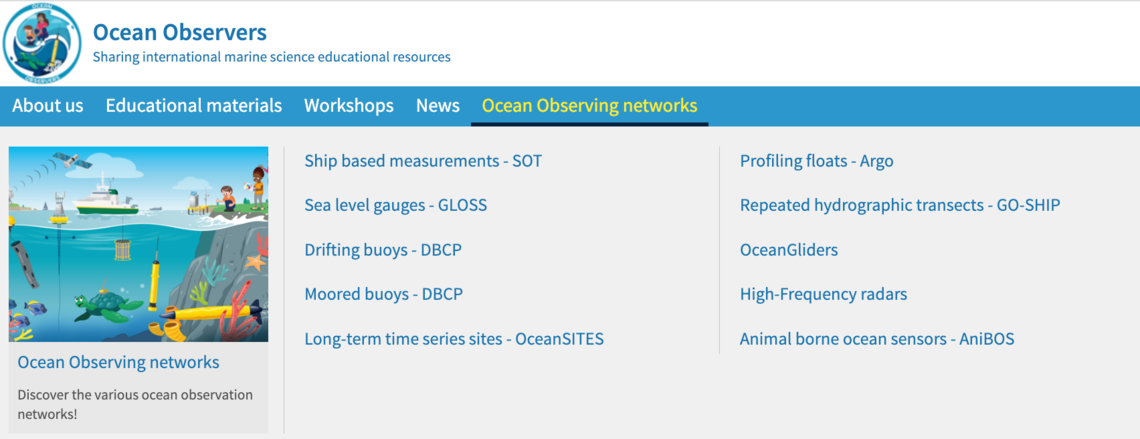Screen dimensions: 1140x439
Task: Open the OceanGliders link
Action: click(789, 250)
